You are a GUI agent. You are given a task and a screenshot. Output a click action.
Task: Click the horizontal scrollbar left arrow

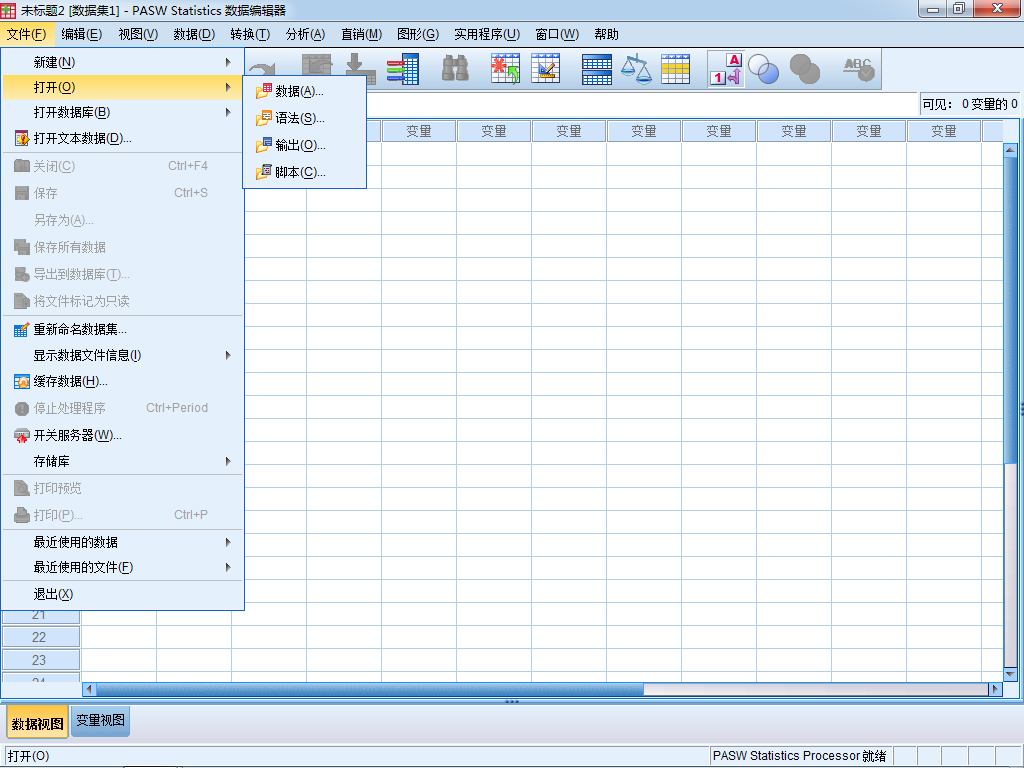click(89, 688)
